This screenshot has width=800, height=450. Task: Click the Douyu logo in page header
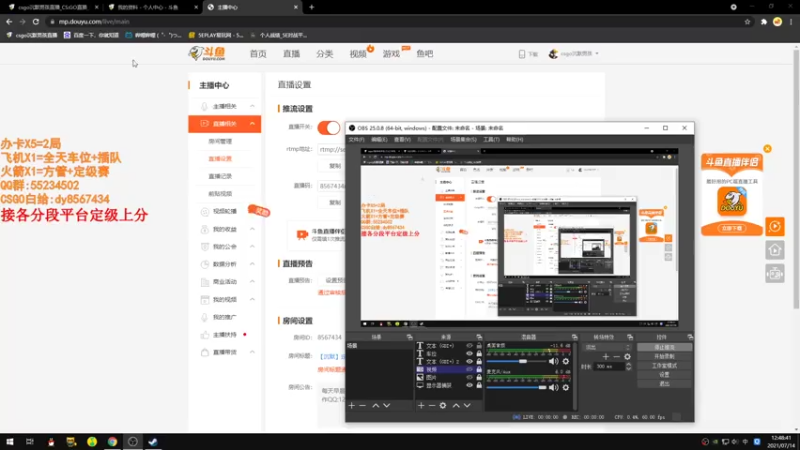[207, 53]
